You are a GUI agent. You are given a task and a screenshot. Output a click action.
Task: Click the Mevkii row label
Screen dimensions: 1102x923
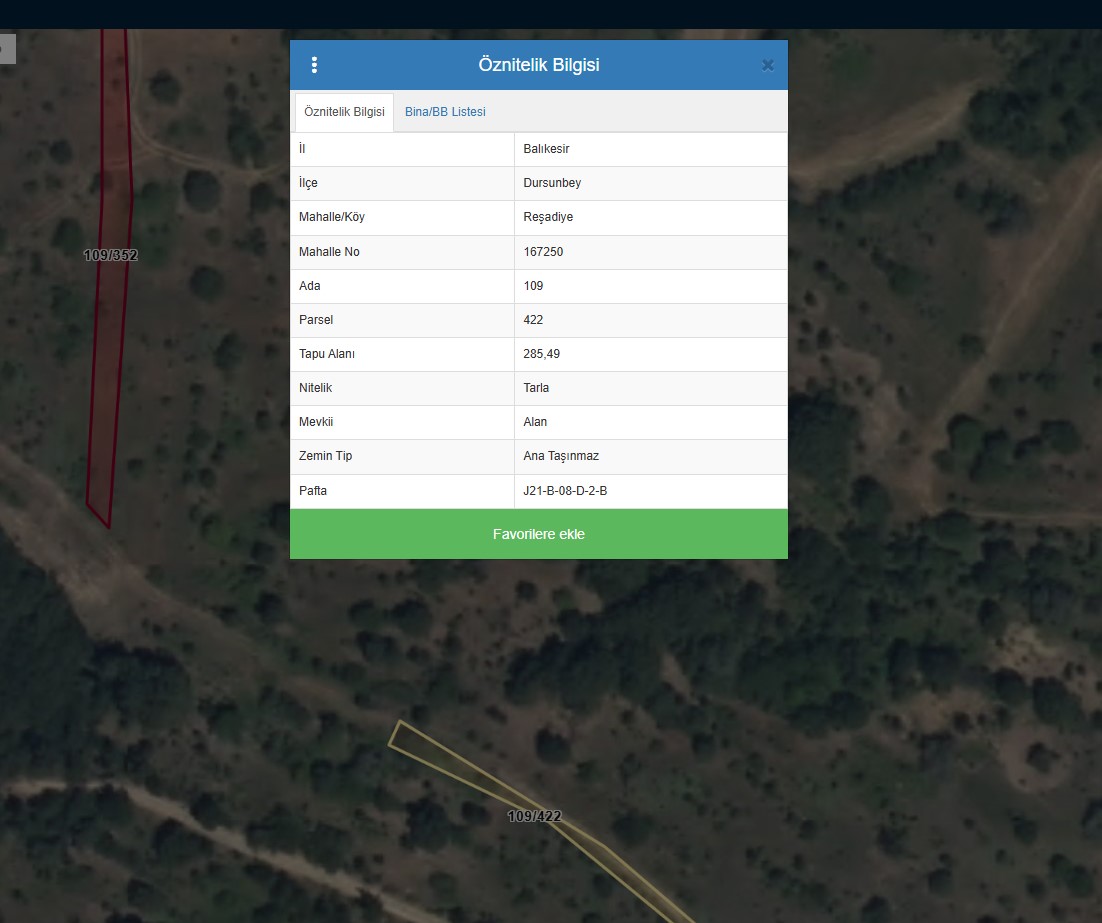point(315,422)
